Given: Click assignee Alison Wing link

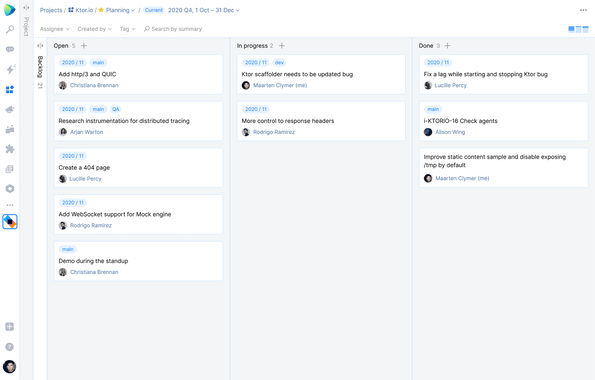Looking at the screenshot, I should 450,132.
